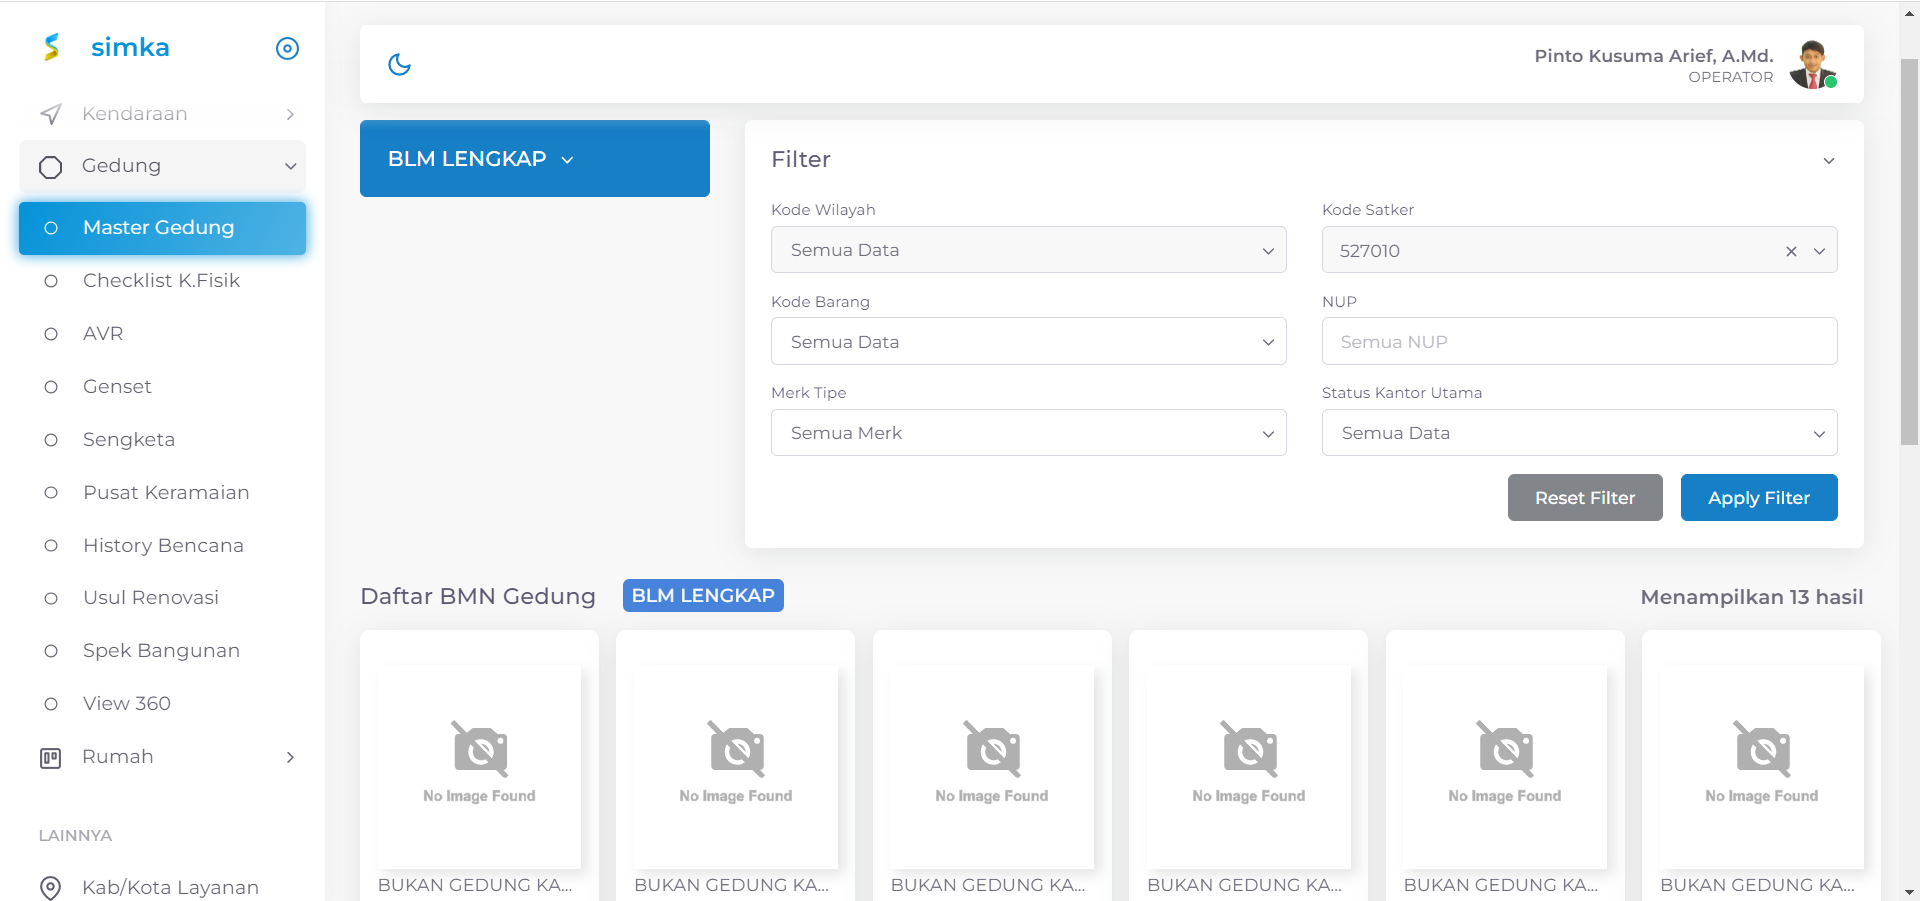Open Pusat Keramaian menu item
This screenshot has width=1920, height=901.
162,493
